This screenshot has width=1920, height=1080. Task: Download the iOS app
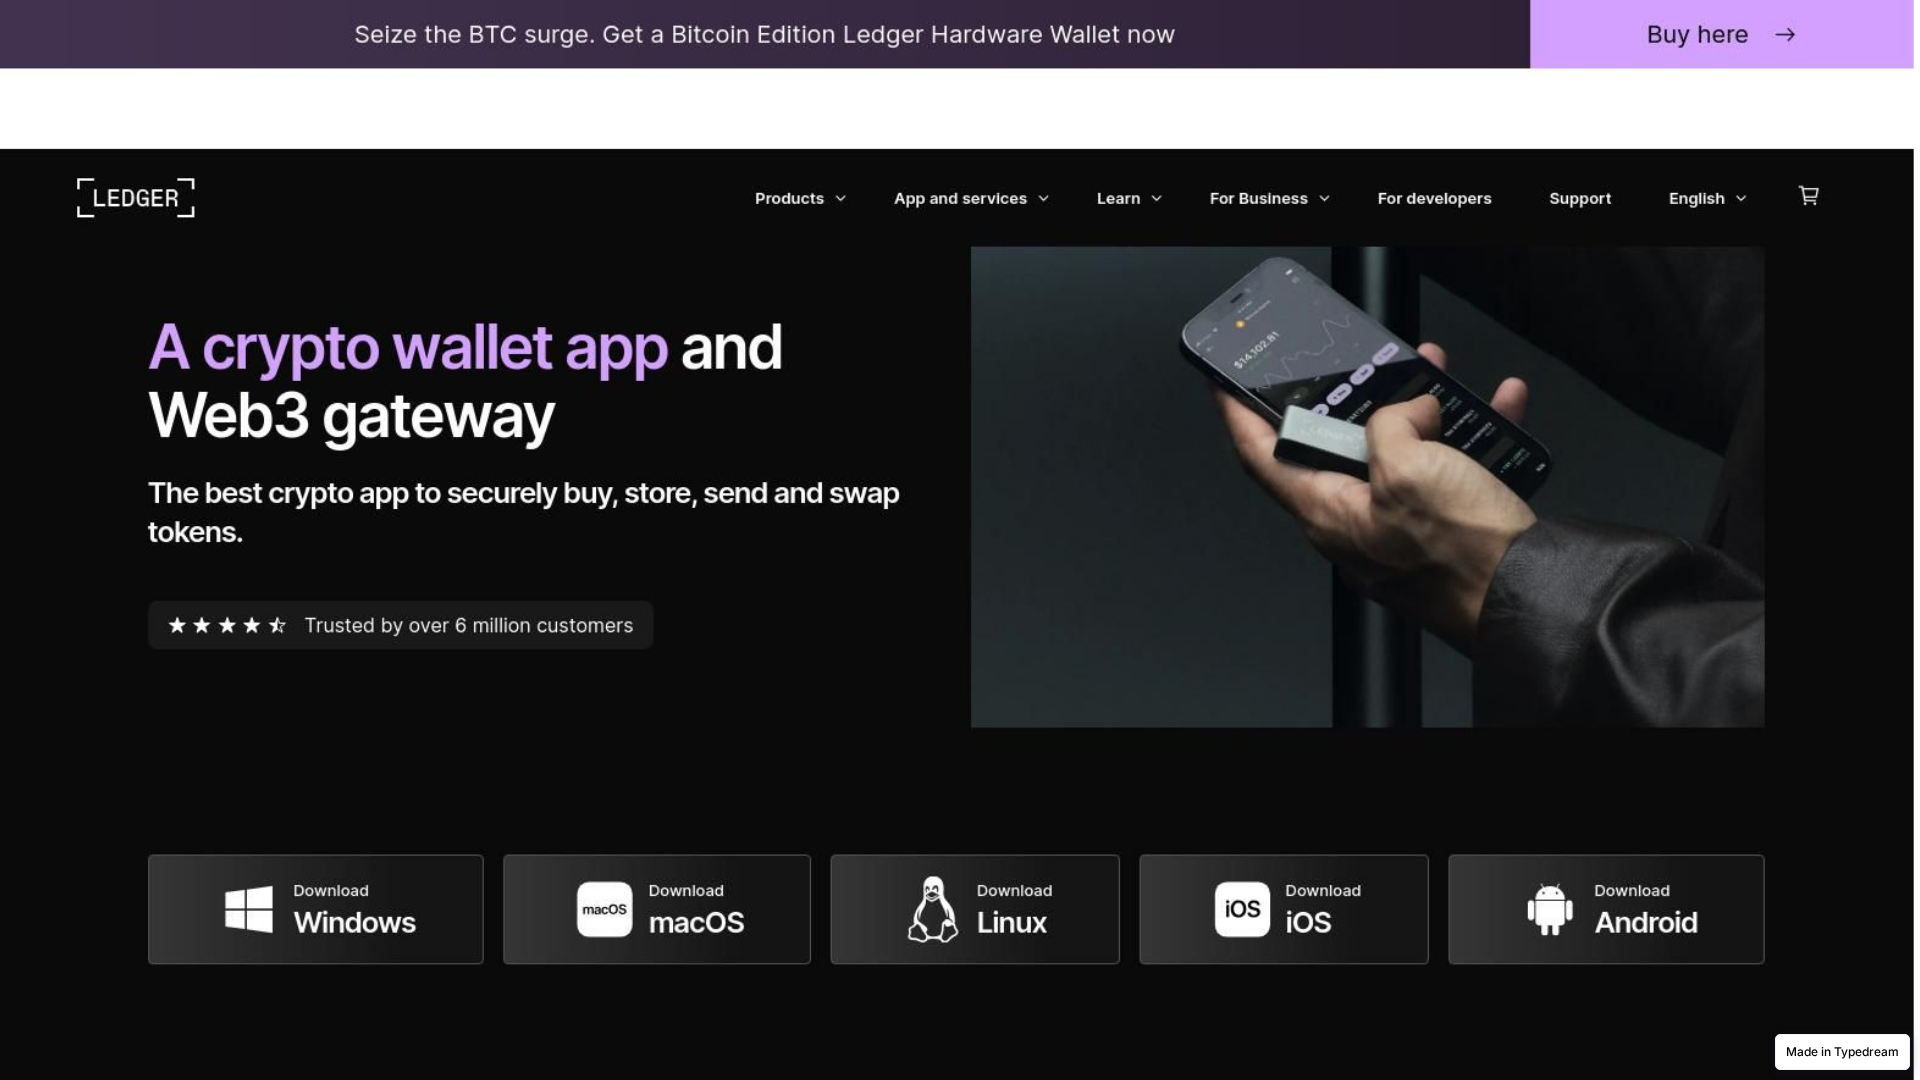(1284, 909)
